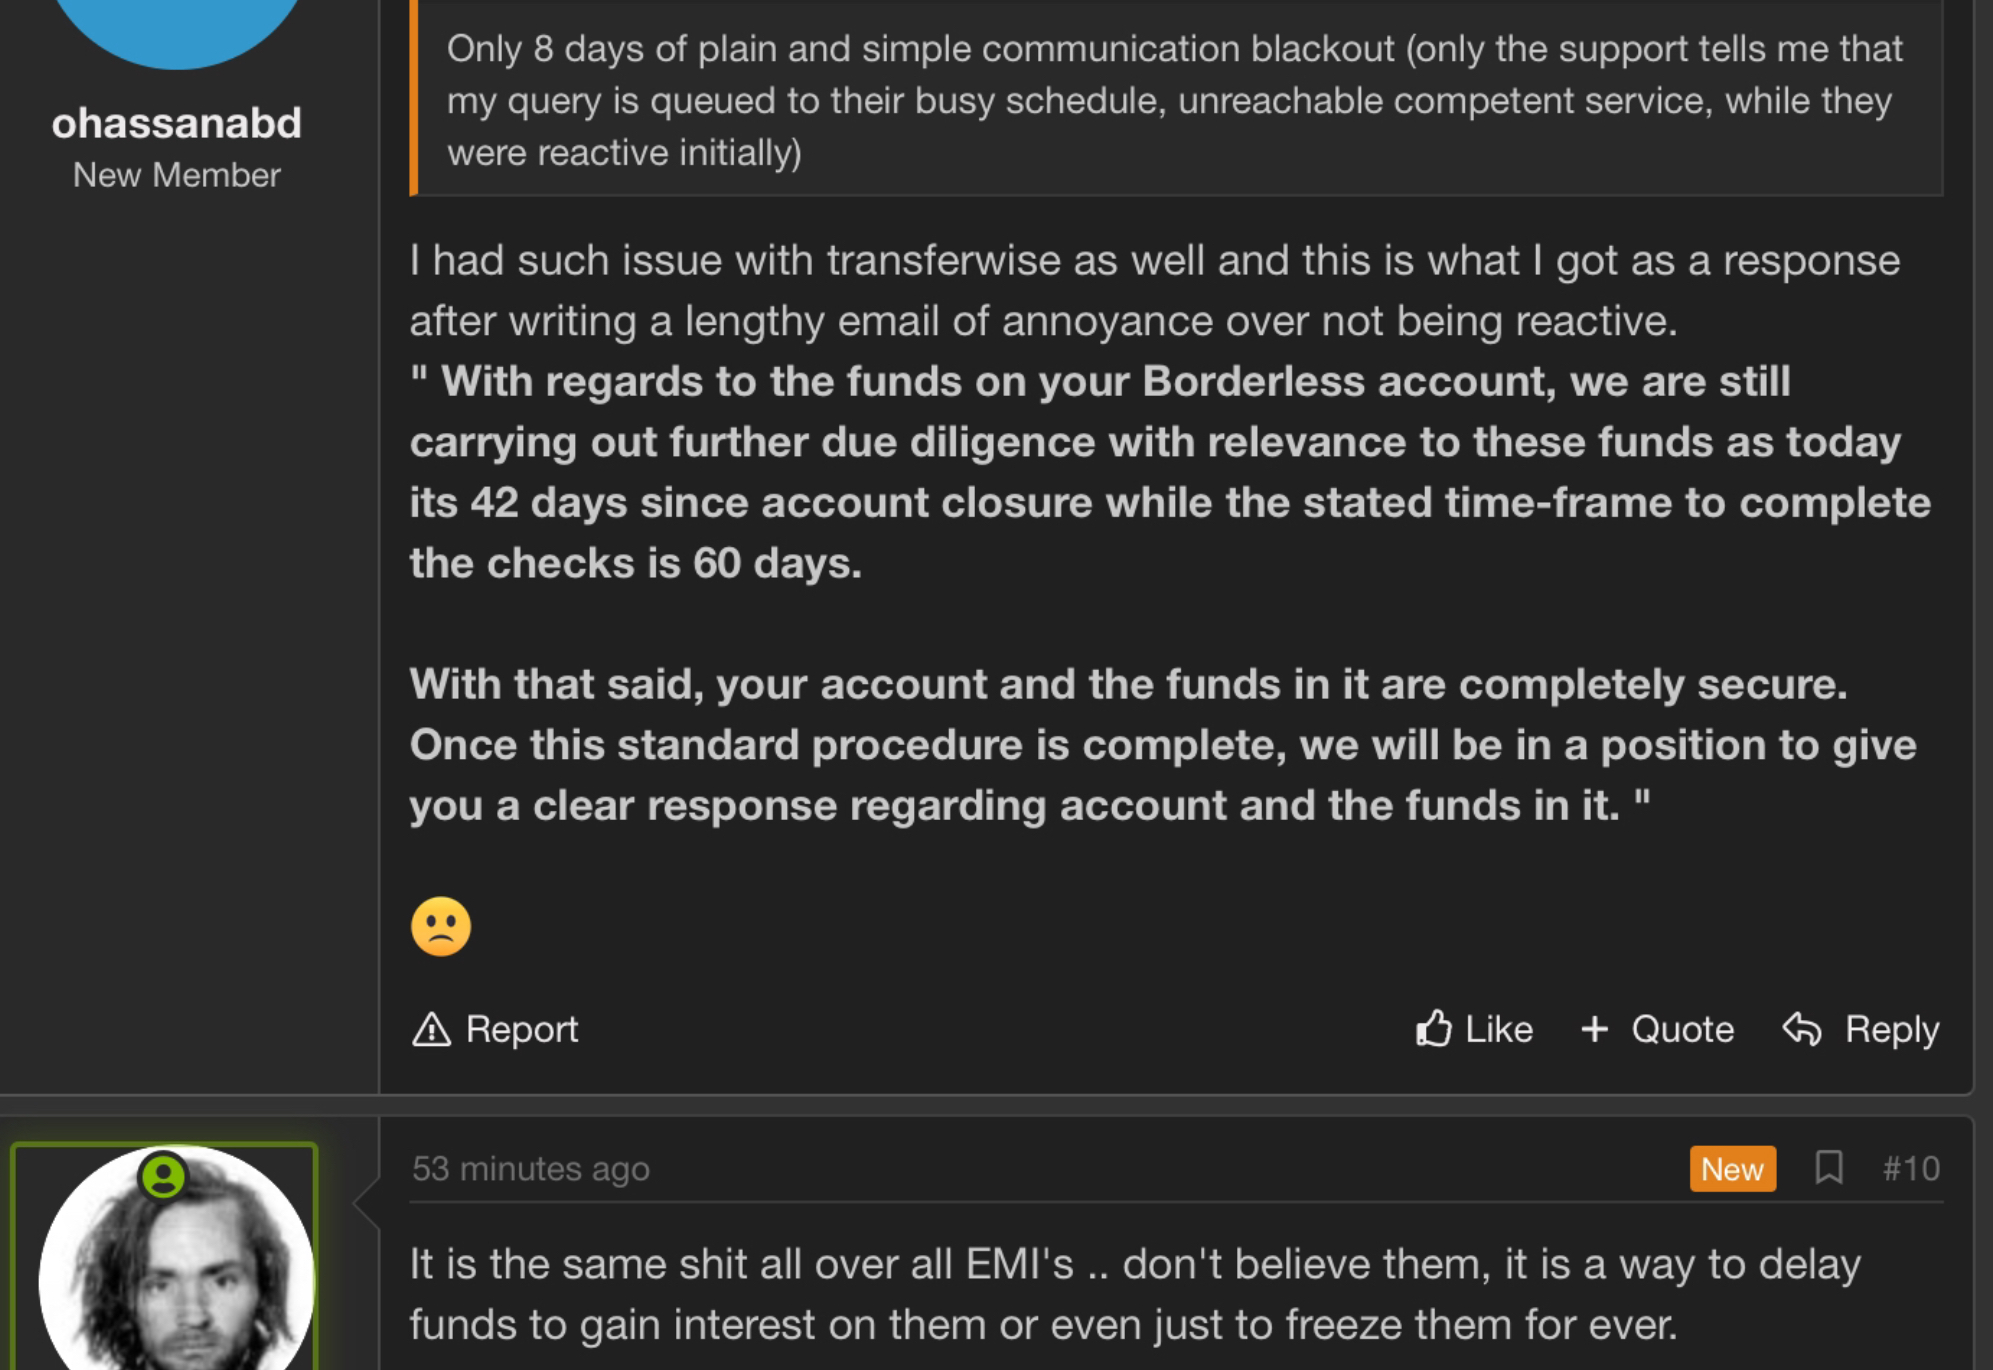Click the 53 minutes ago timestamp

tap(531, 1168)
